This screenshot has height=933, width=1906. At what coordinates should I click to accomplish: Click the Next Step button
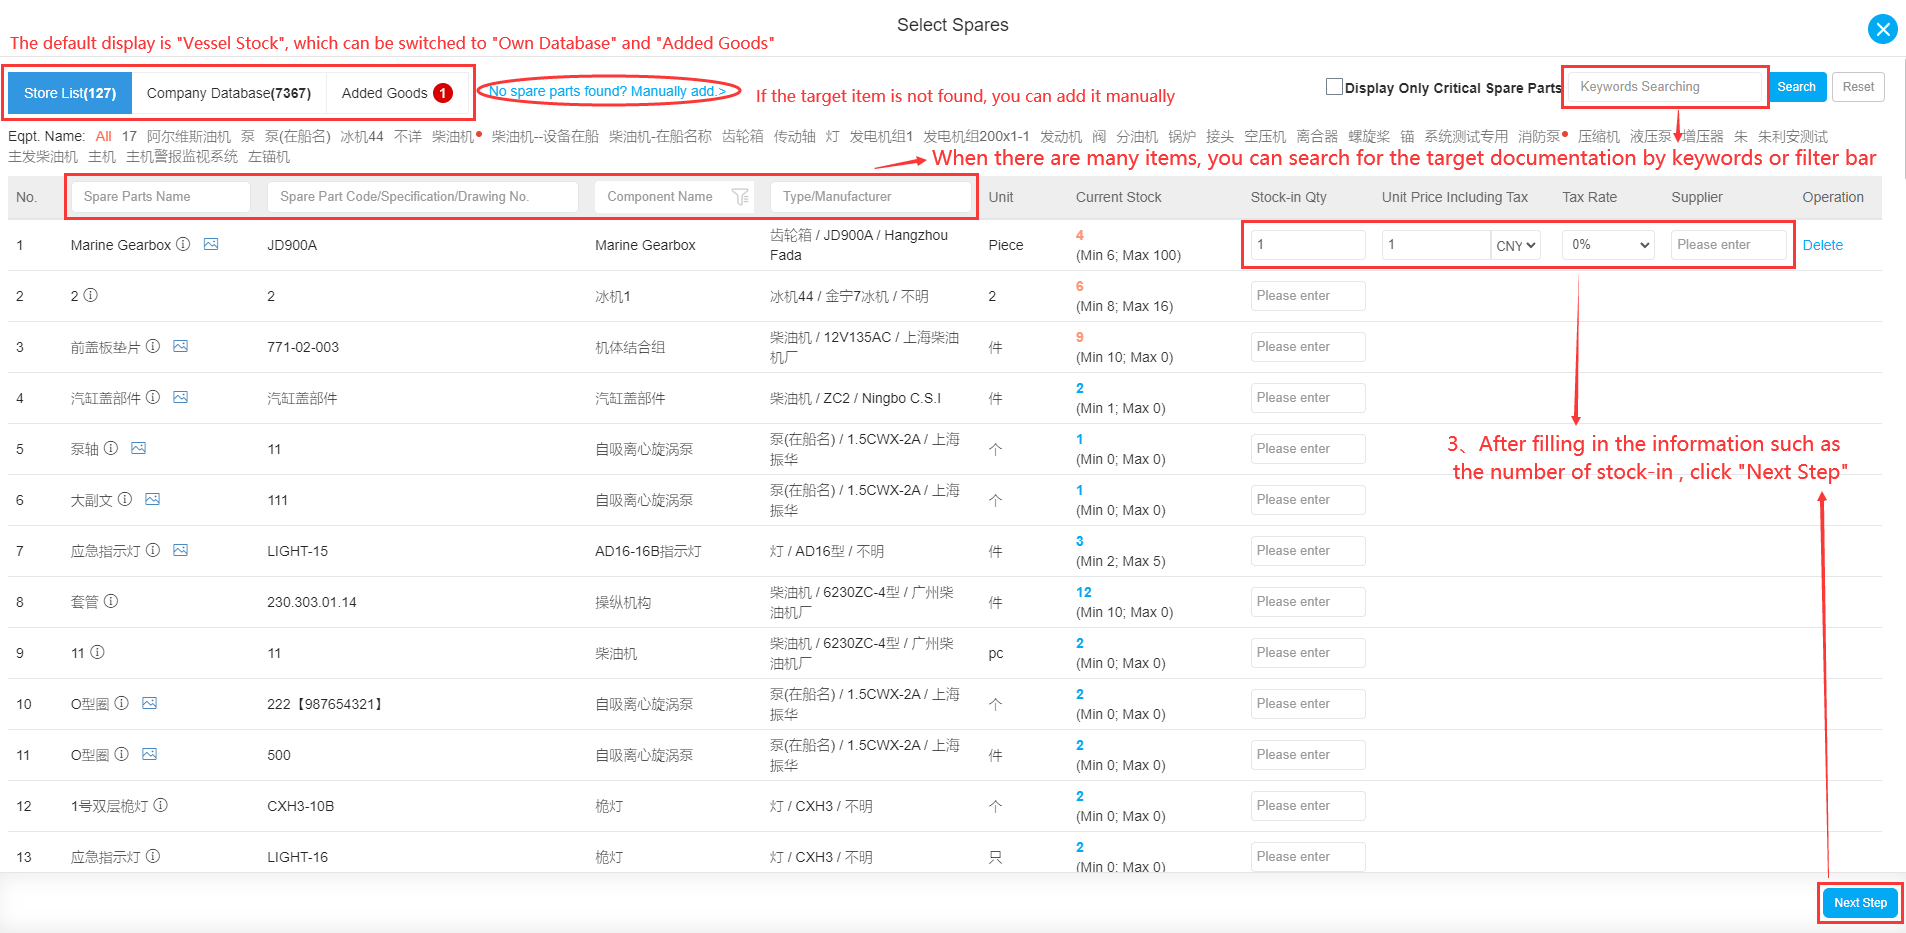(x=1860, y=903)
